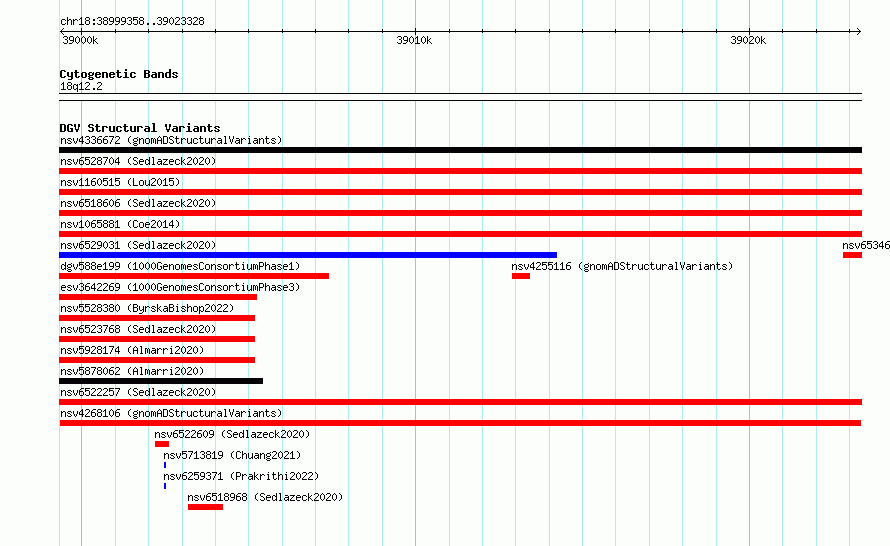Open variant dgv588e199 1000Genomes Phase1 label
Viewport: 890px width, 546px height.
tap(180, 266)
